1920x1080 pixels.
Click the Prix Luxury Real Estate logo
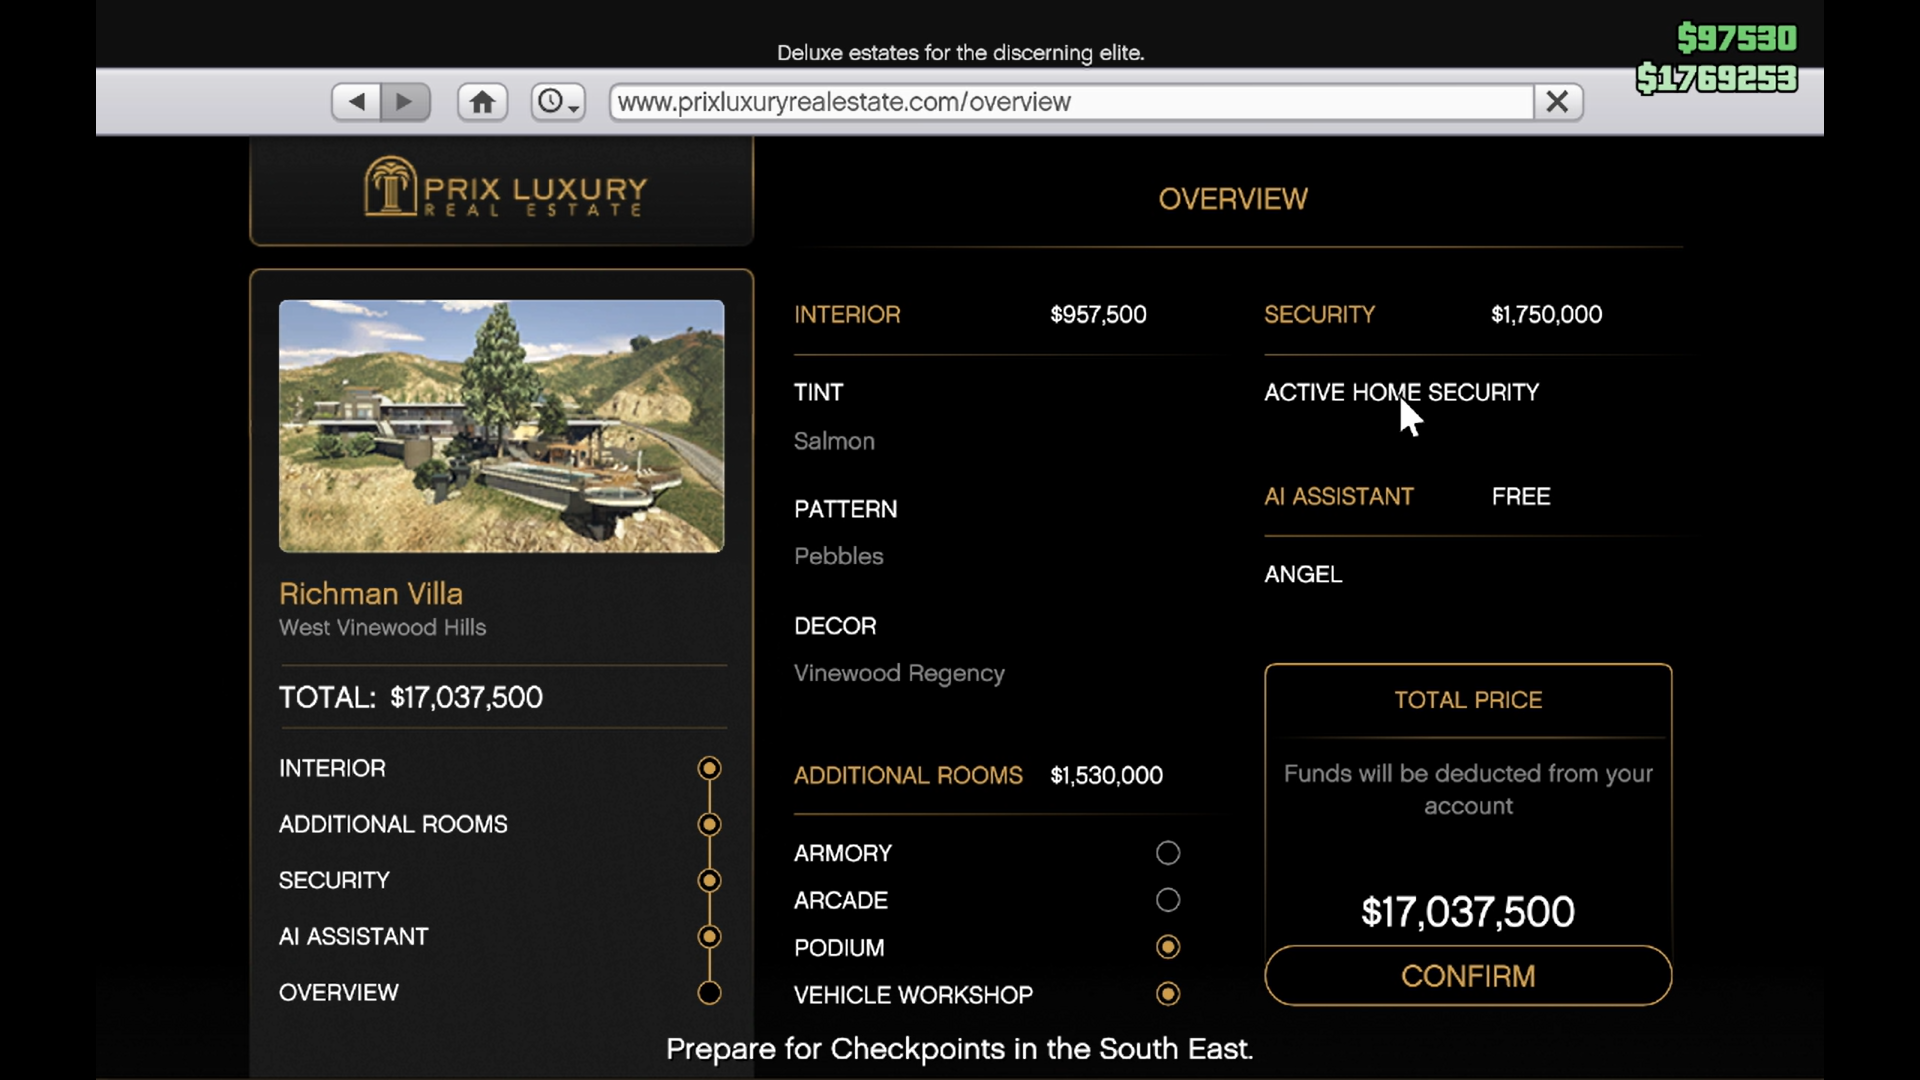(x=503, y=189)
